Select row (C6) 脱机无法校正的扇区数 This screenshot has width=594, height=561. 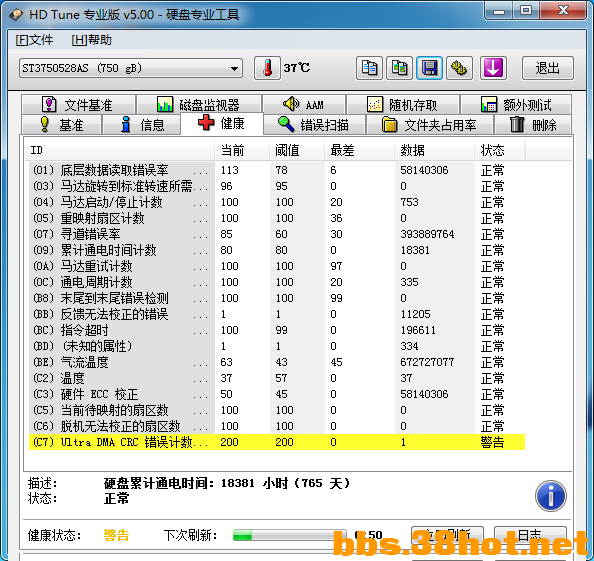[277, 426]
